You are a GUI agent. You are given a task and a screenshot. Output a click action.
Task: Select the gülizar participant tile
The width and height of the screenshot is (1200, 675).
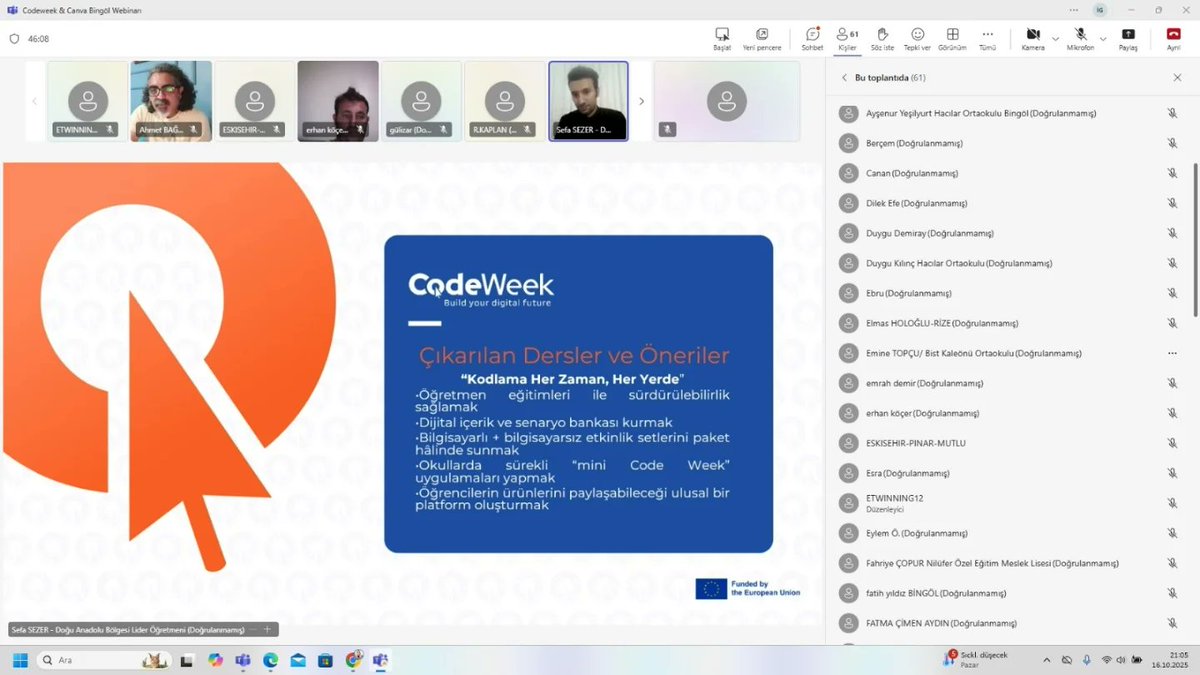(421, 101)
